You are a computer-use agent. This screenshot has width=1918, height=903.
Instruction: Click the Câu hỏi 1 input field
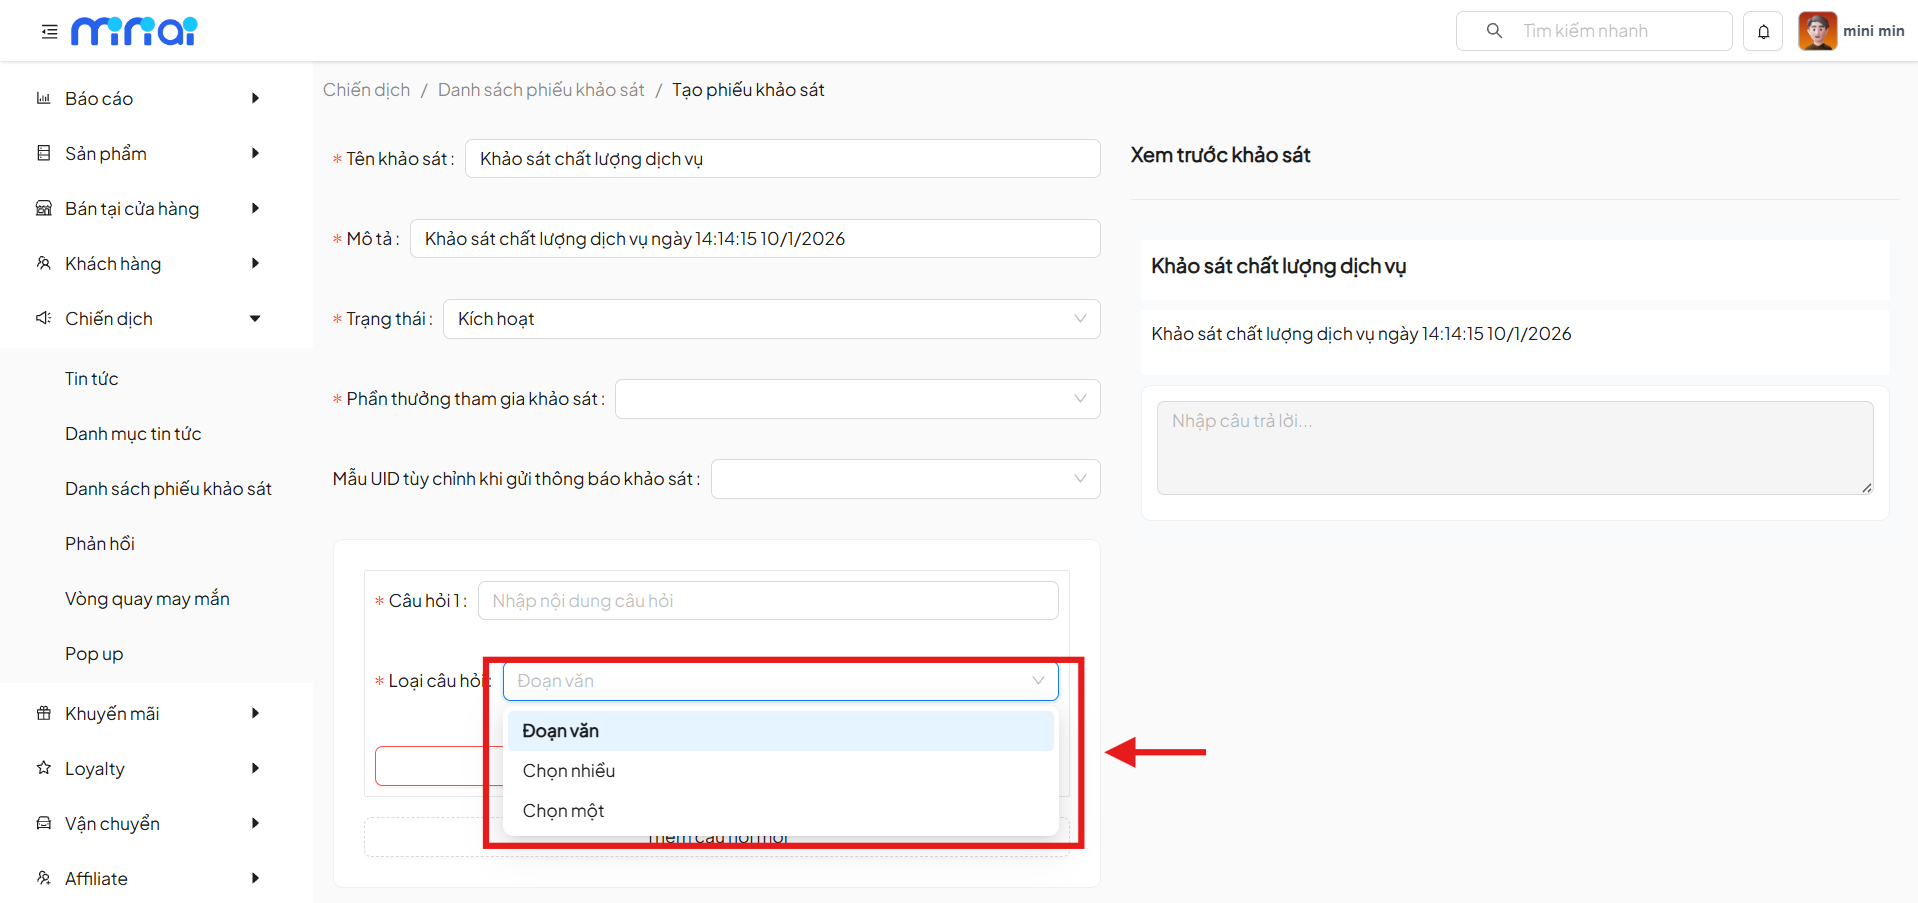pos(767,601)
